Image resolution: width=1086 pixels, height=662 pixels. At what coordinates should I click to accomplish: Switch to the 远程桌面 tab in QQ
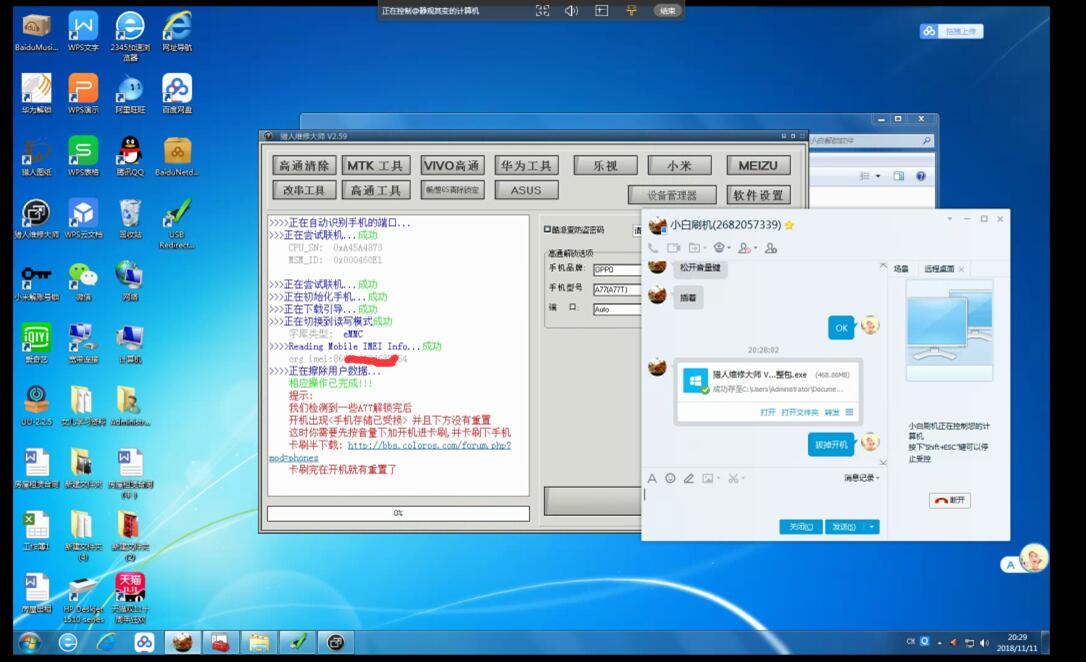(939, 269)
